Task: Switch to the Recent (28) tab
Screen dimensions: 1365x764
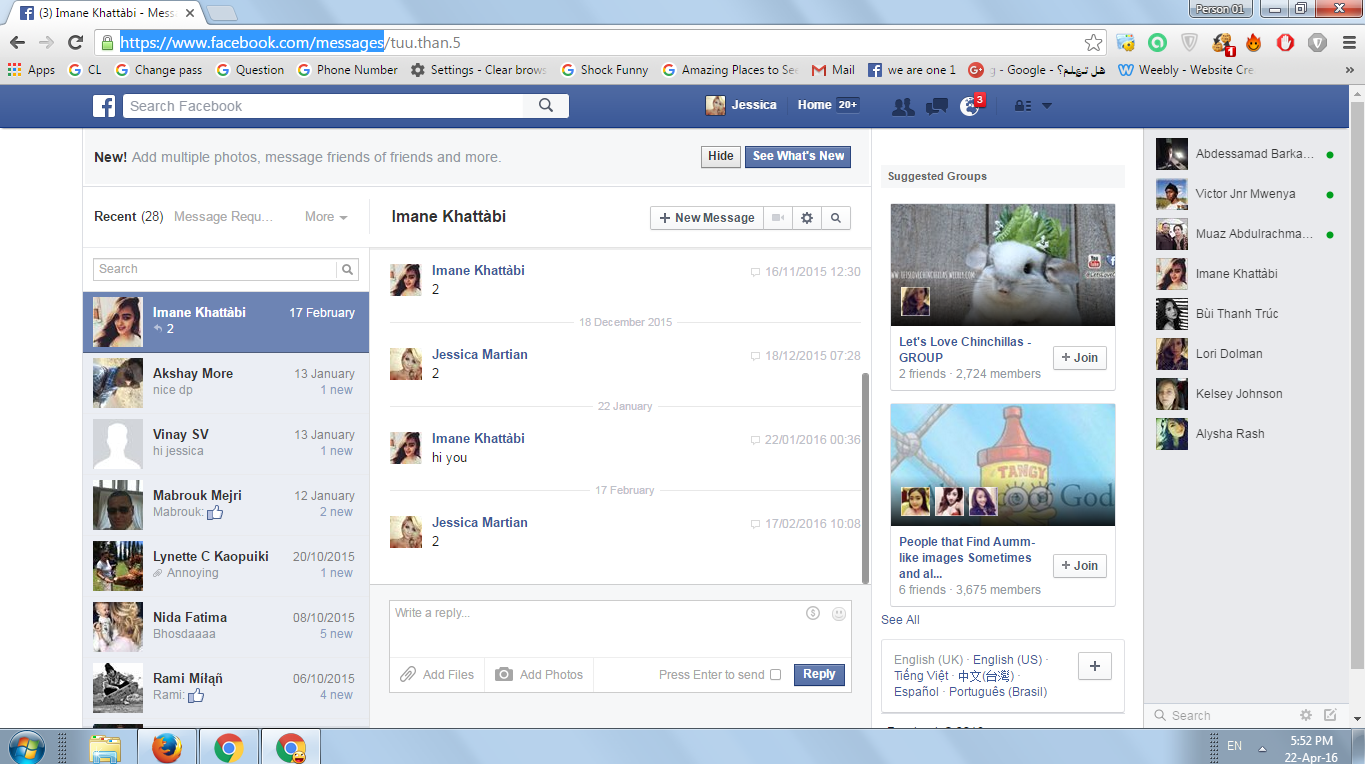Action: click(128, 217)
